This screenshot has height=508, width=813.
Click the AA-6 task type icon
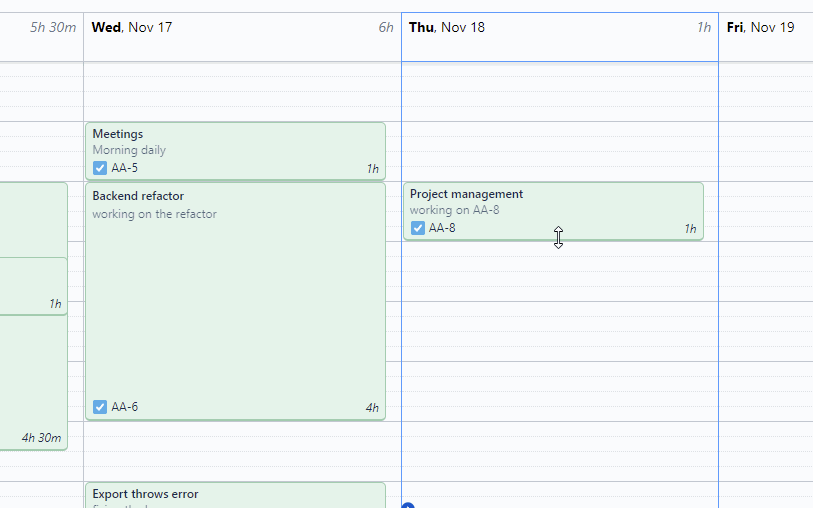(100, 407)
